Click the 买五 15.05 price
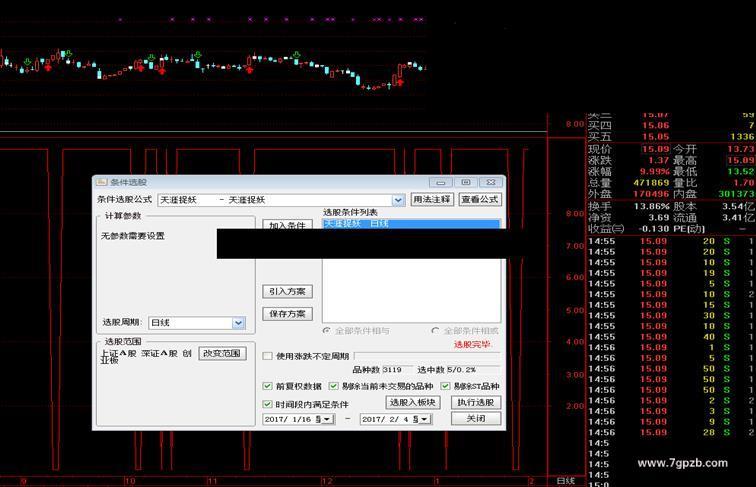This screenshot has height=487, width=756. (x=656, y=137)
